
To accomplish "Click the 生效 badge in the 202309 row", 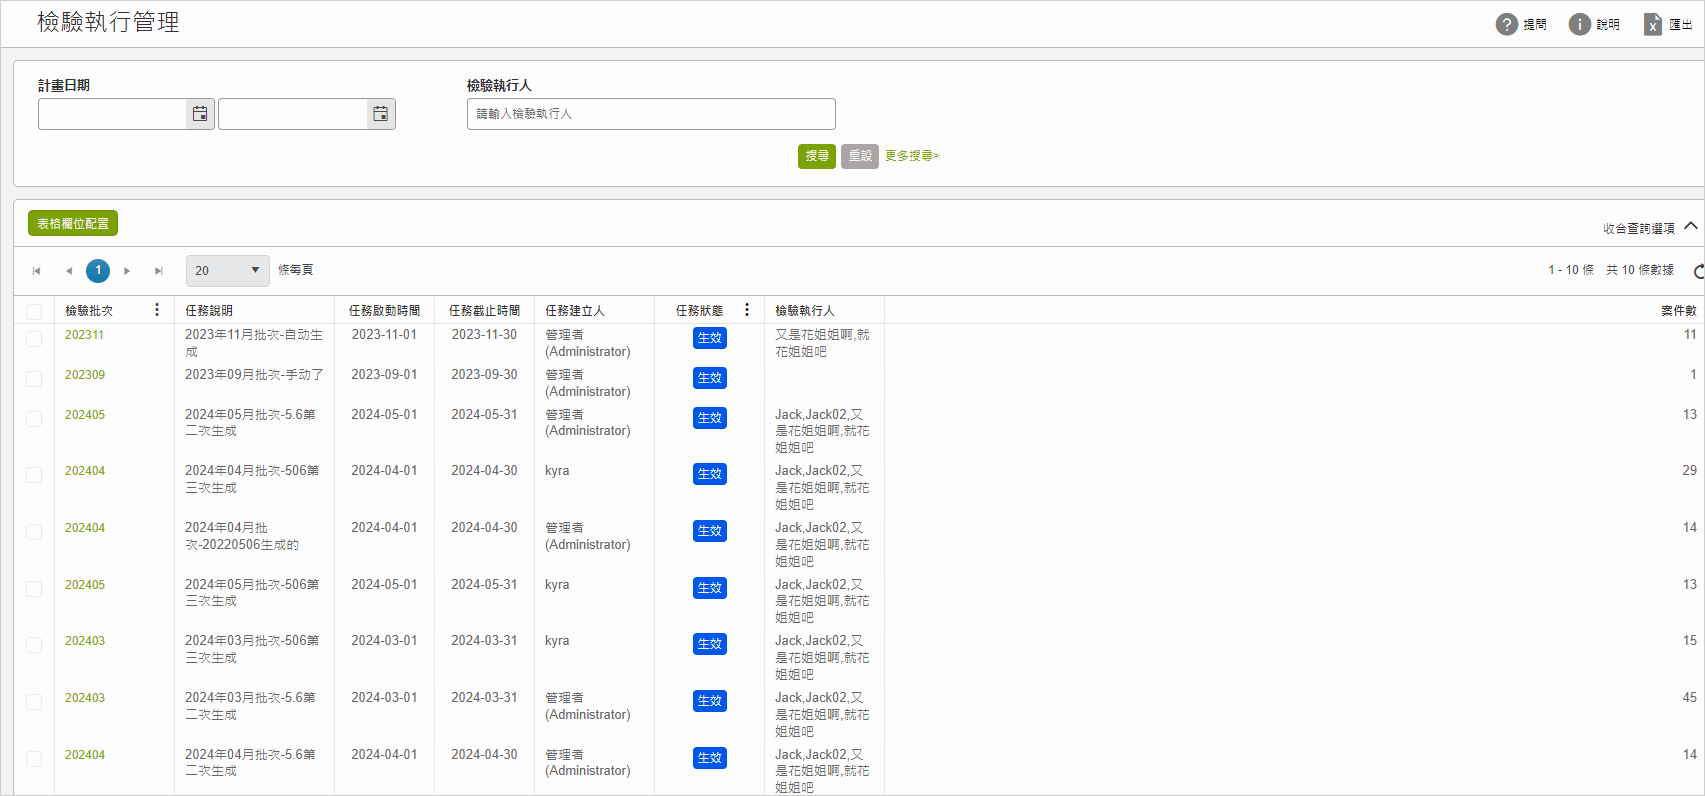I will 710,378.
